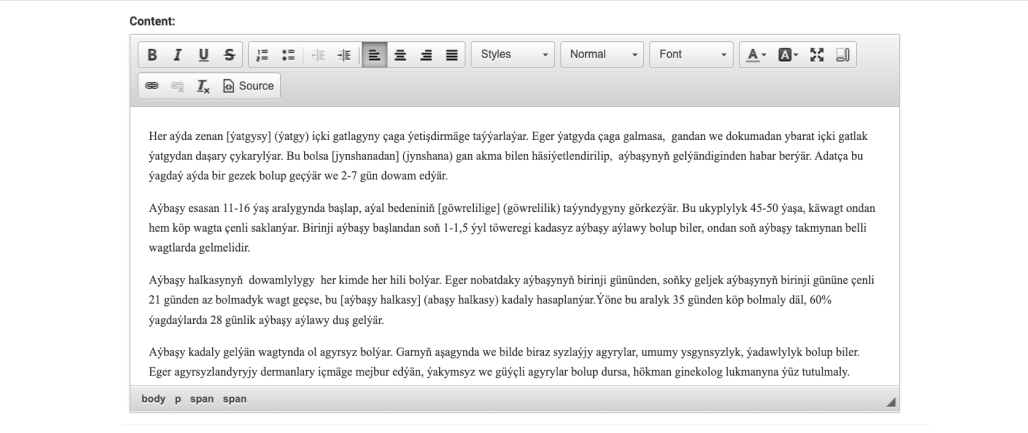Open the Styles dropdown

pyautogui.click(x=513, y=55)
